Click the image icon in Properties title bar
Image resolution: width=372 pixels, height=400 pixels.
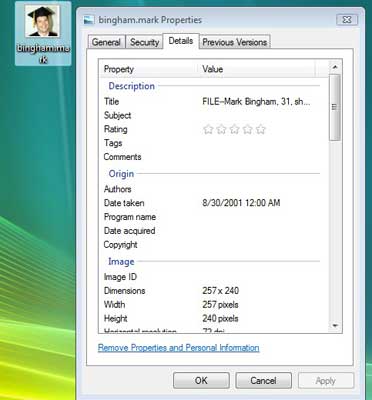(89, 20)
